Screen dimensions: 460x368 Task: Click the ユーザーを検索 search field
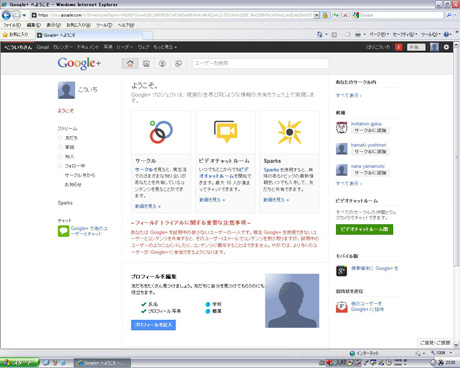coord(260,63)
